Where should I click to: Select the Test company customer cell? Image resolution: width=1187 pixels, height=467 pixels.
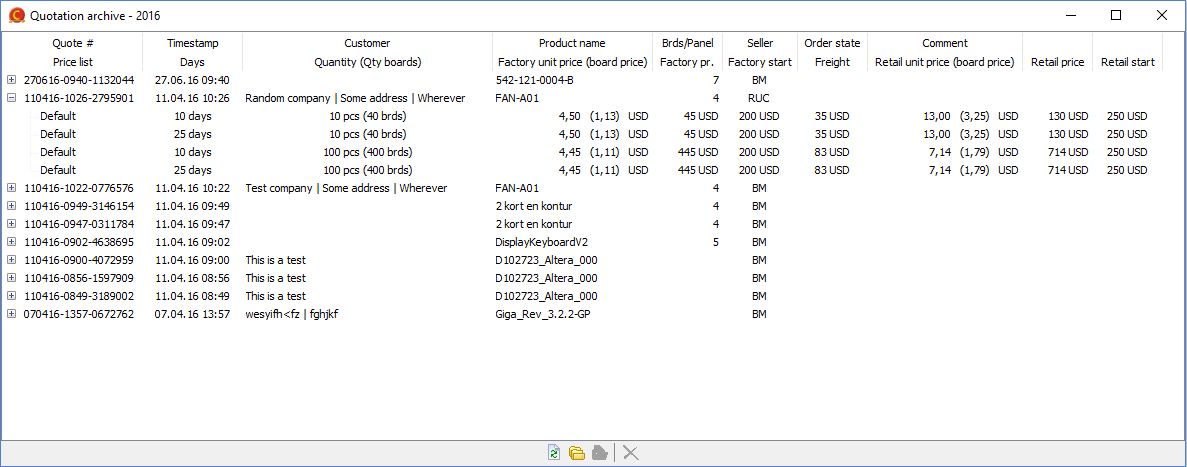pos(346,188)
